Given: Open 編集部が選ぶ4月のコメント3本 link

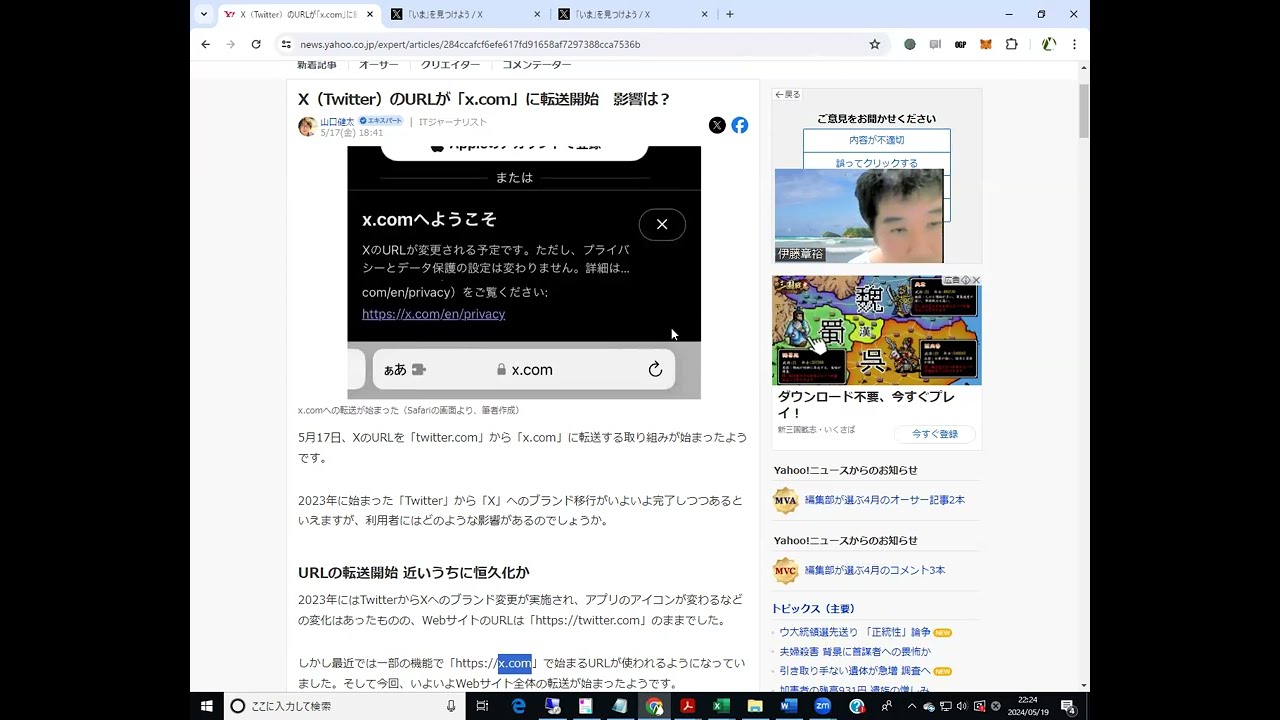Looking at the screenshot, I should pos(875,570).
